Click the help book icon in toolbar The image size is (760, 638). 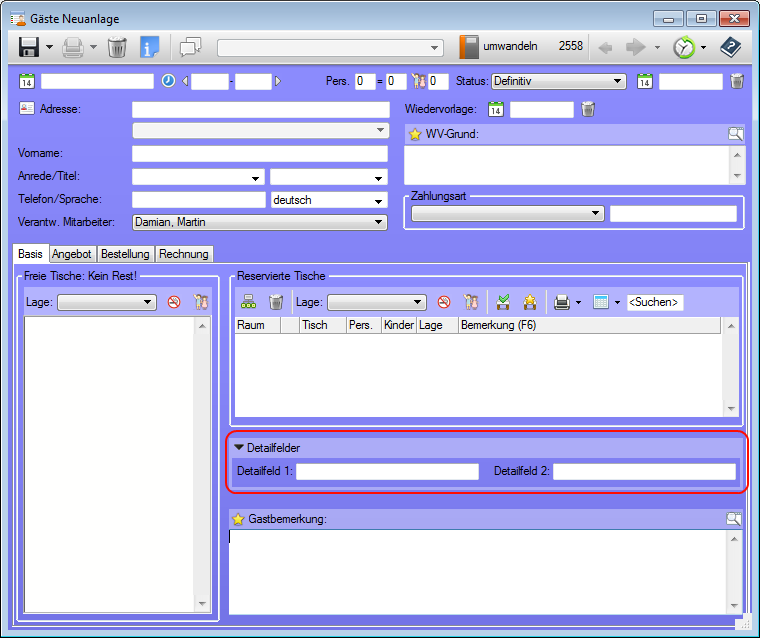tap(732, 47)
